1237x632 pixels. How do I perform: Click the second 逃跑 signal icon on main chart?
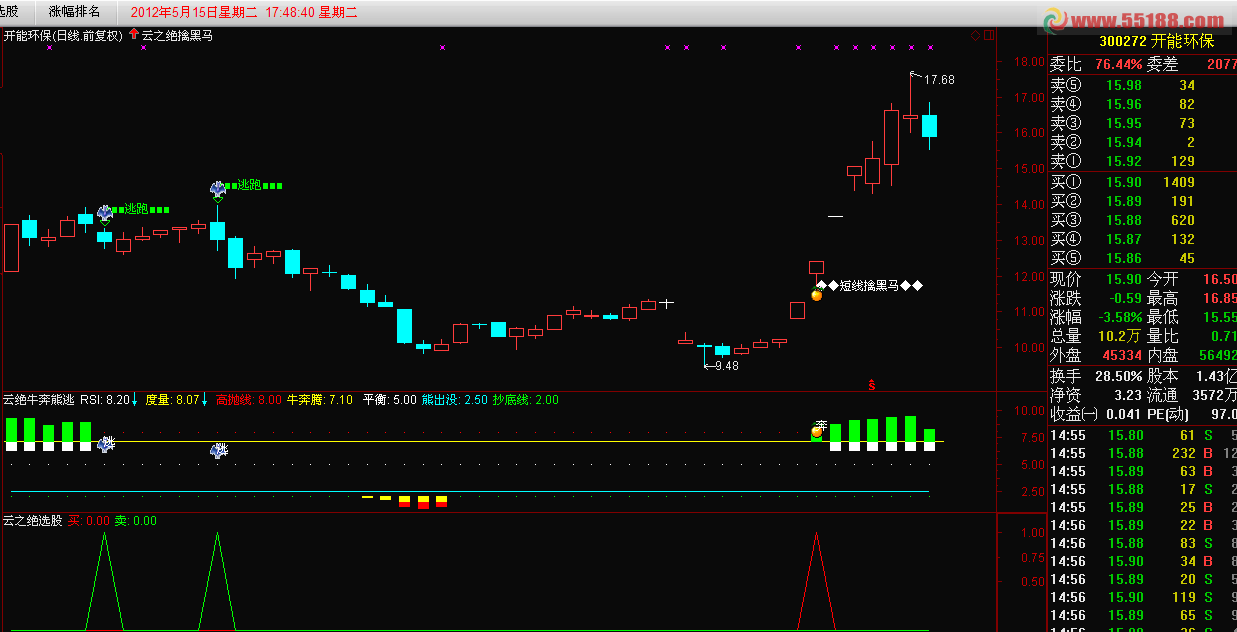tap(218, 189)
